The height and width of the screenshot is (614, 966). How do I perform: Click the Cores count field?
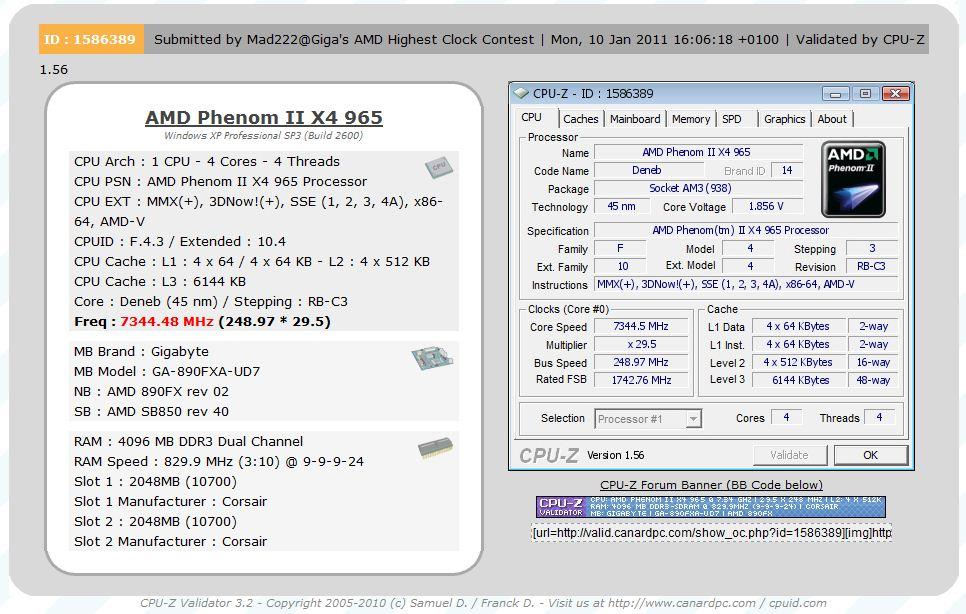[786, 418]
